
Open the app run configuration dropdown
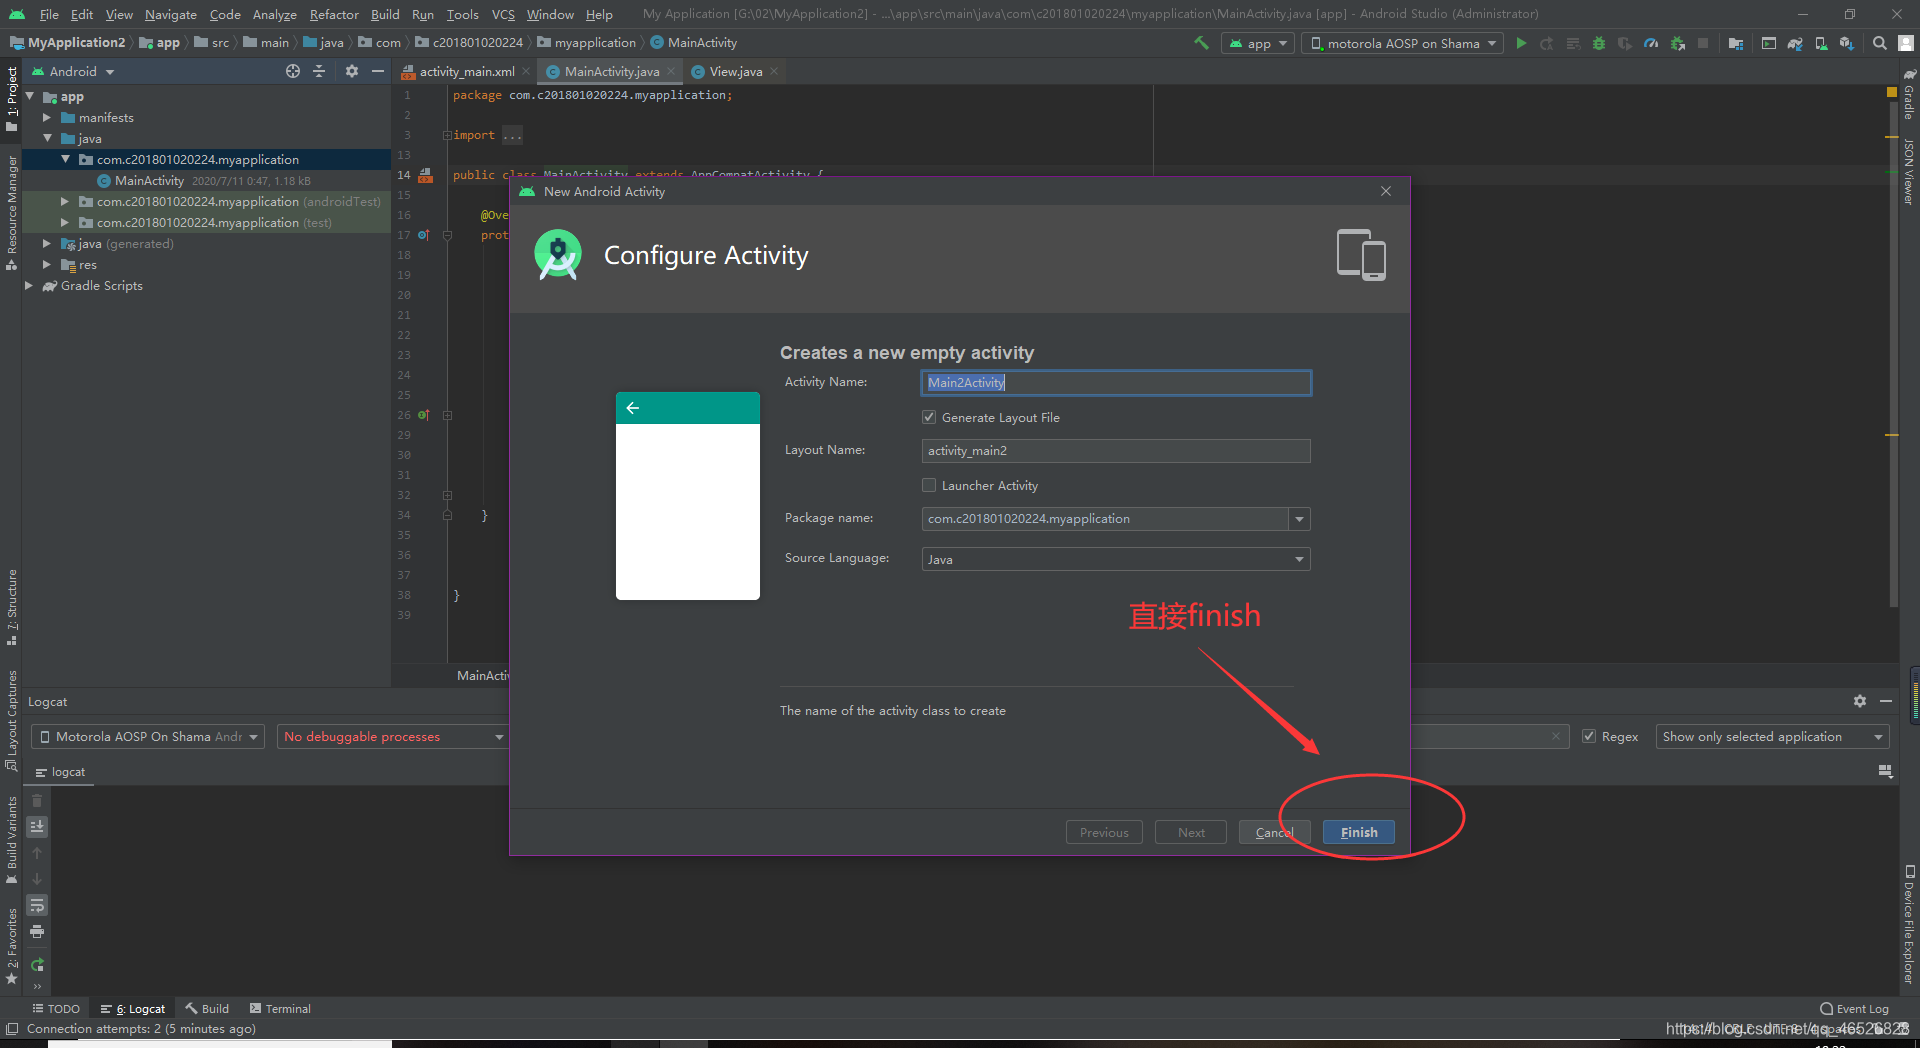[1258, 43]
